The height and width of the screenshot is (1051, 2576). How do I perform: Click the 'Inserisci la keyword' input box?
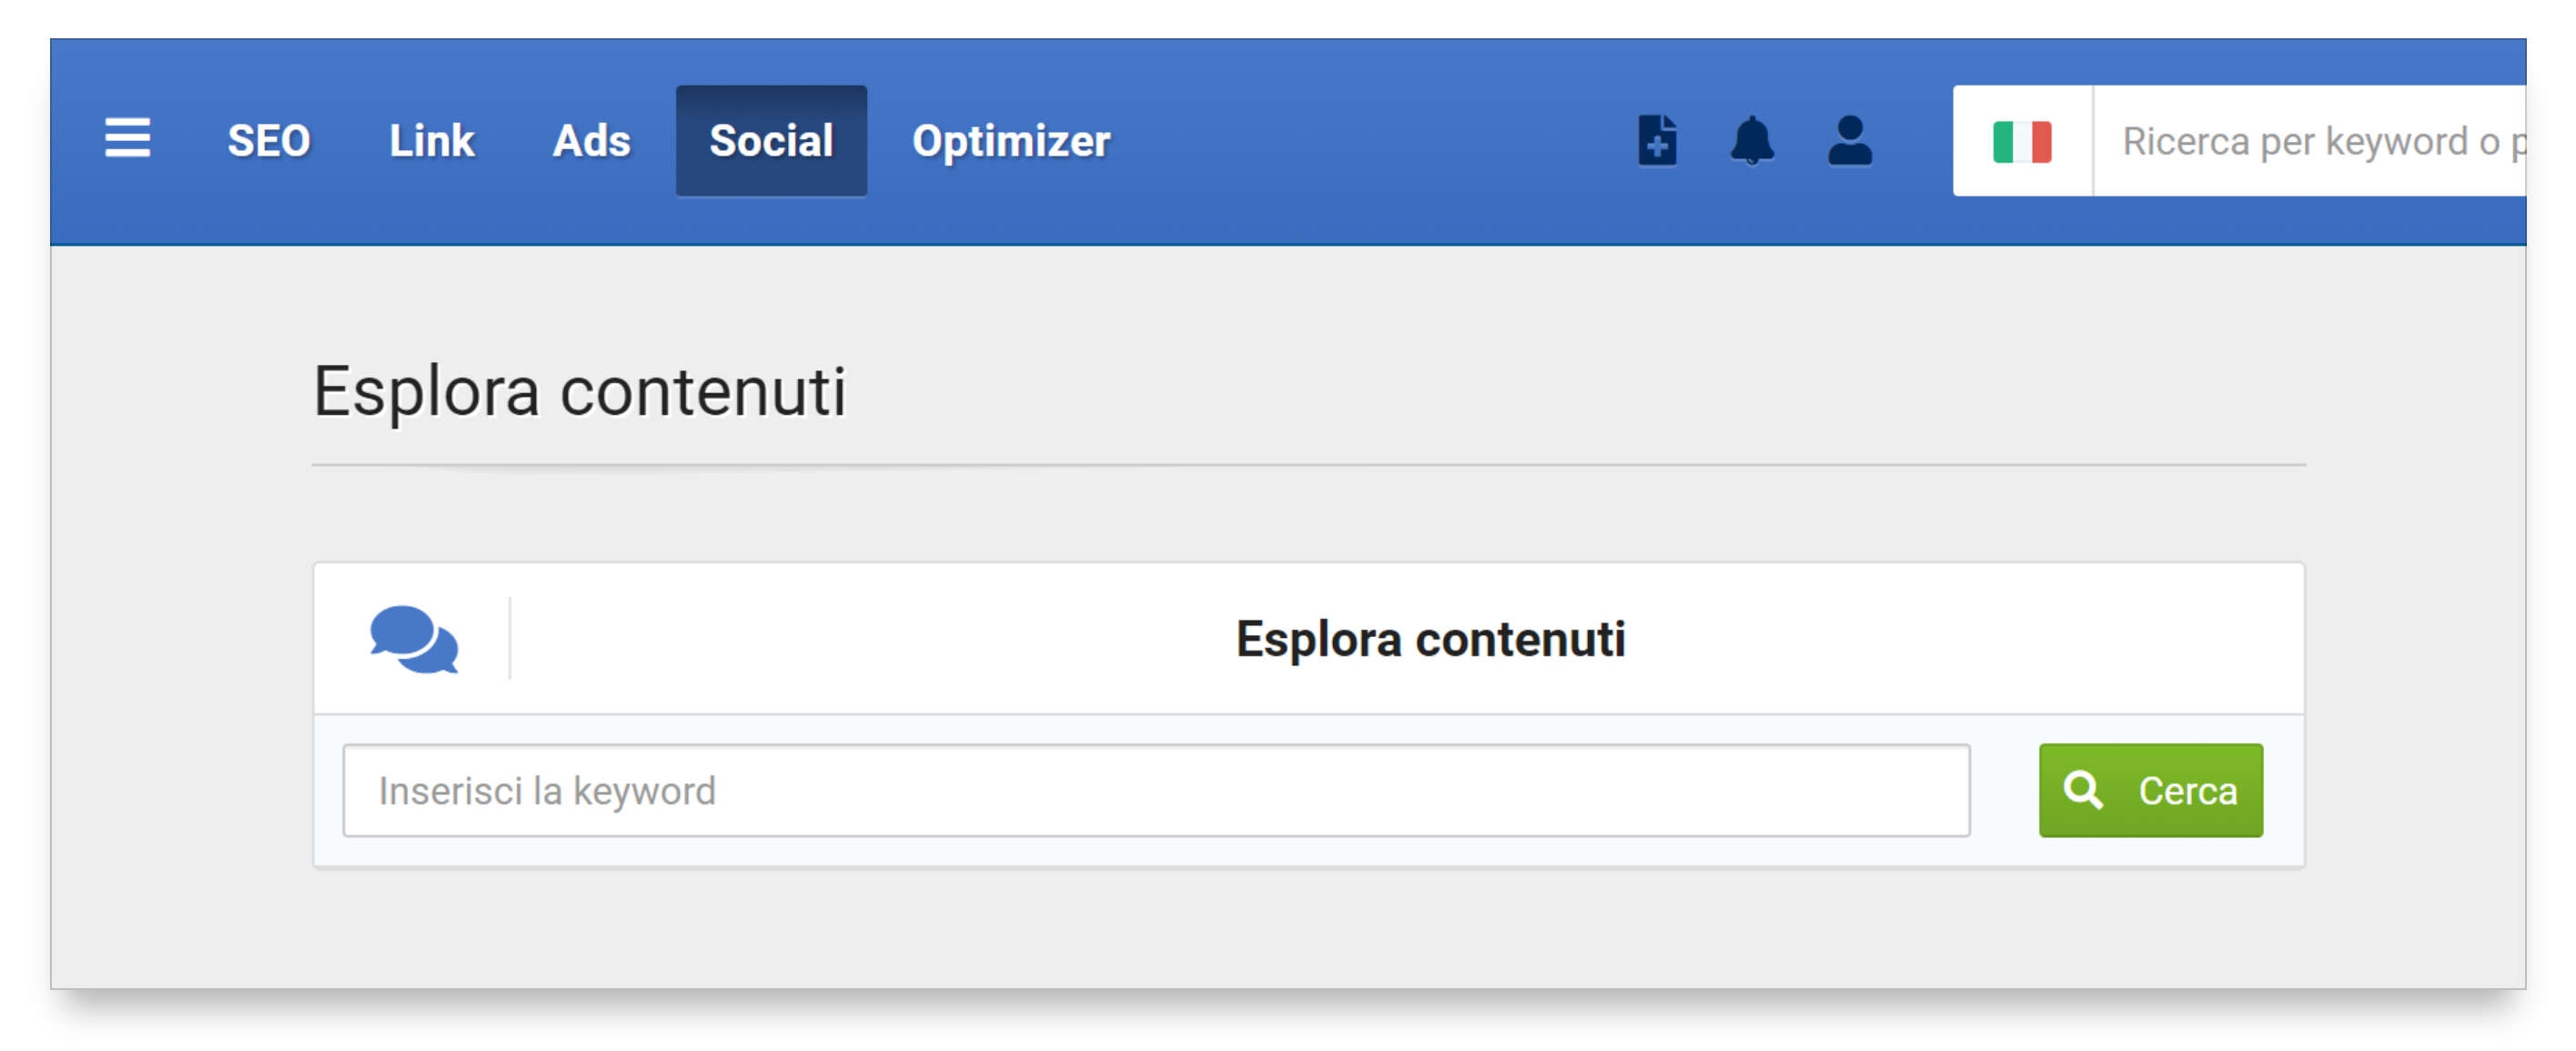[1156, 790]
